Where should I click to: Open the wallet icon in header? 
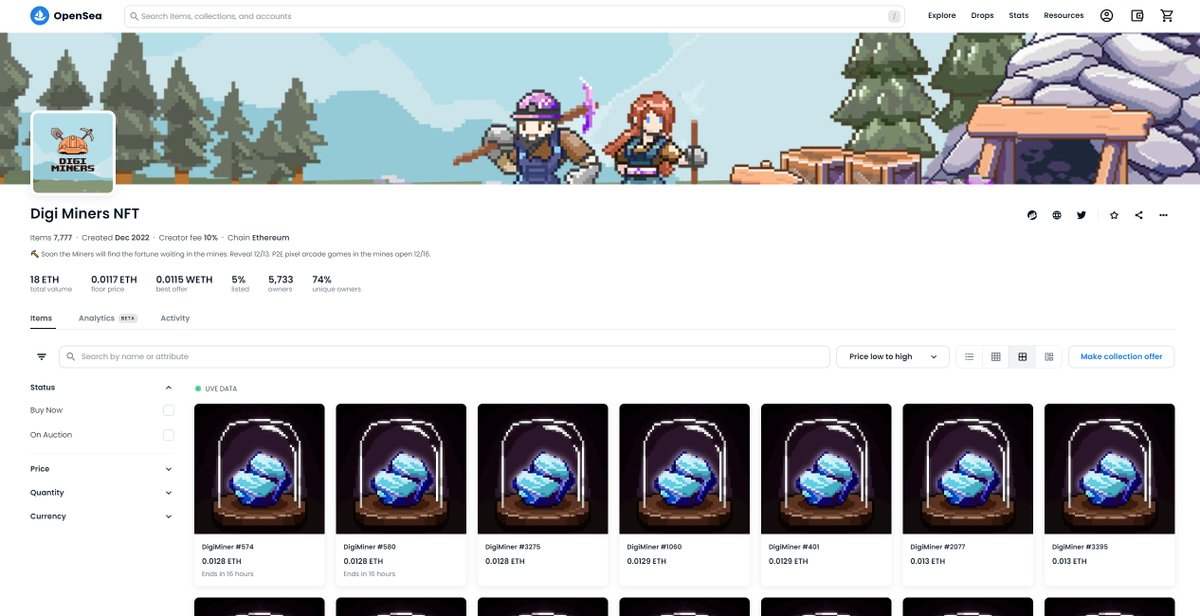[x=1137, y=16]
